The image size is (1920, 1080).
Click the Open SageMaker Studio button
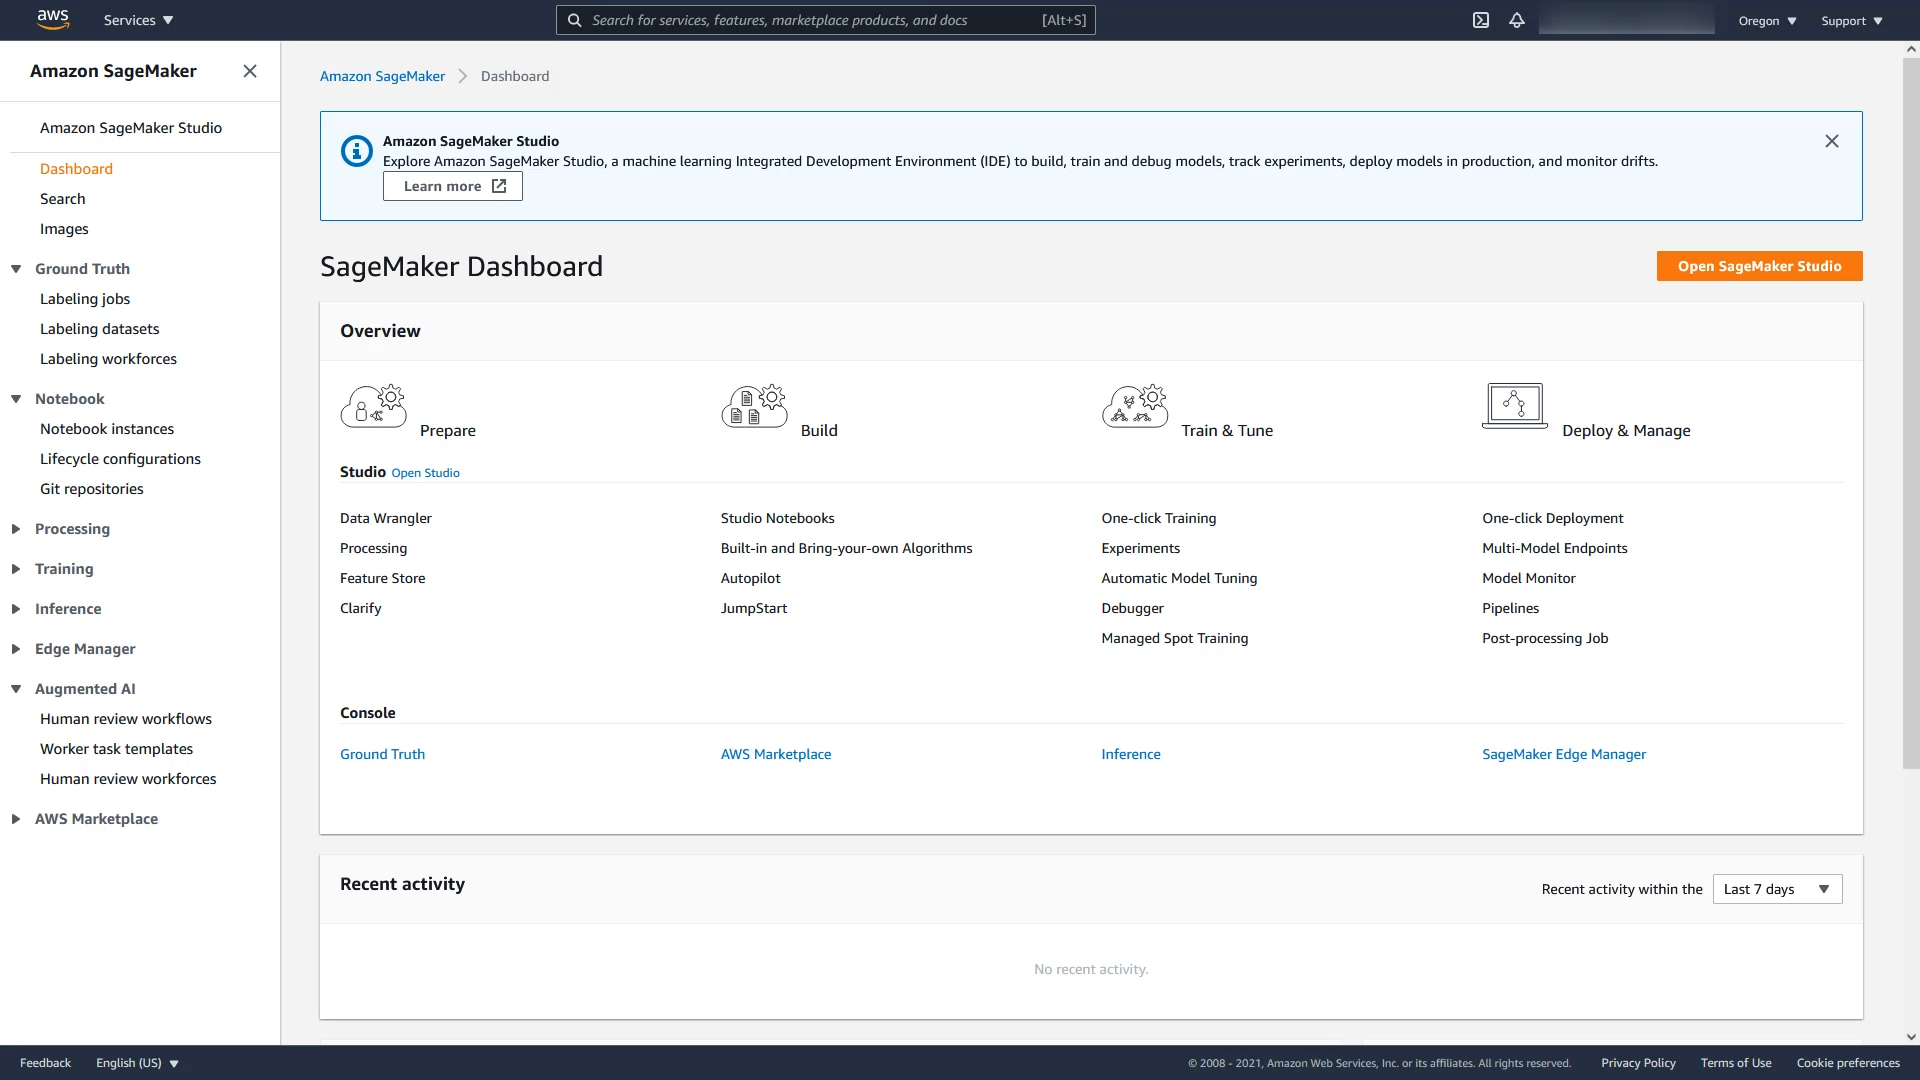[1759, 266]
